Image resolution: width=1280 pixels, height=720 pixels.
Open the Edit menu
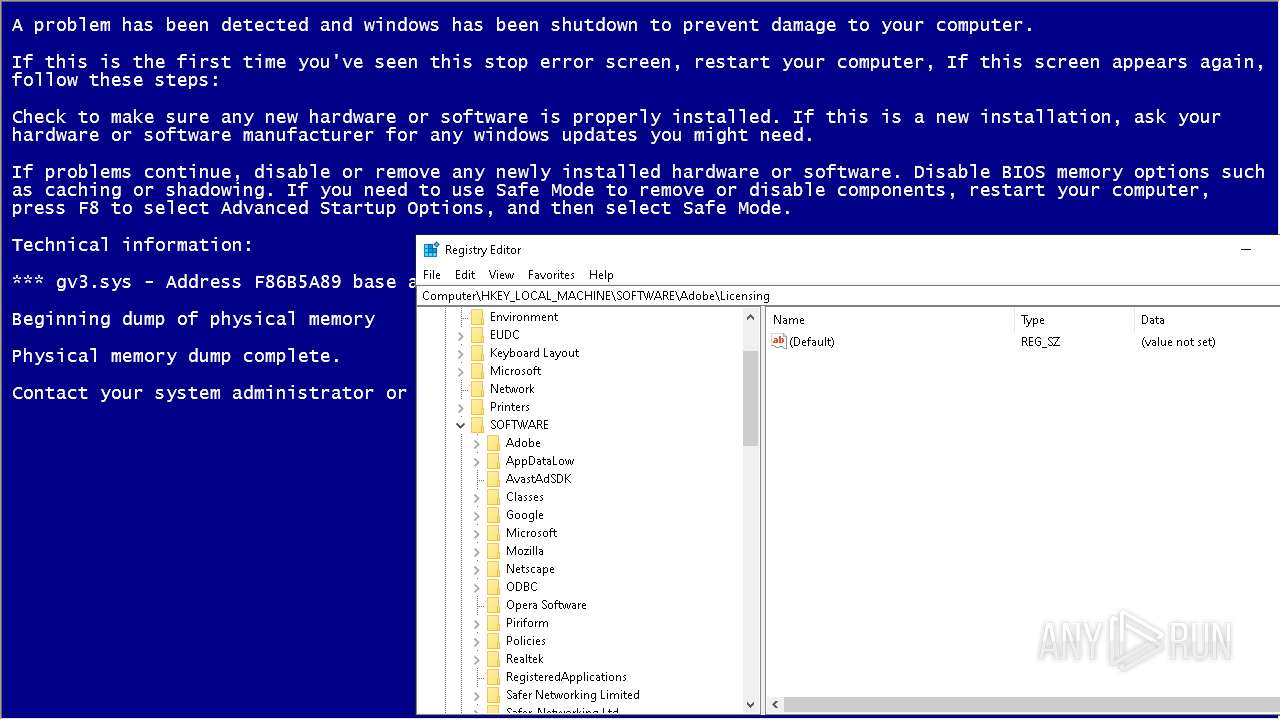tap(465, 275)
